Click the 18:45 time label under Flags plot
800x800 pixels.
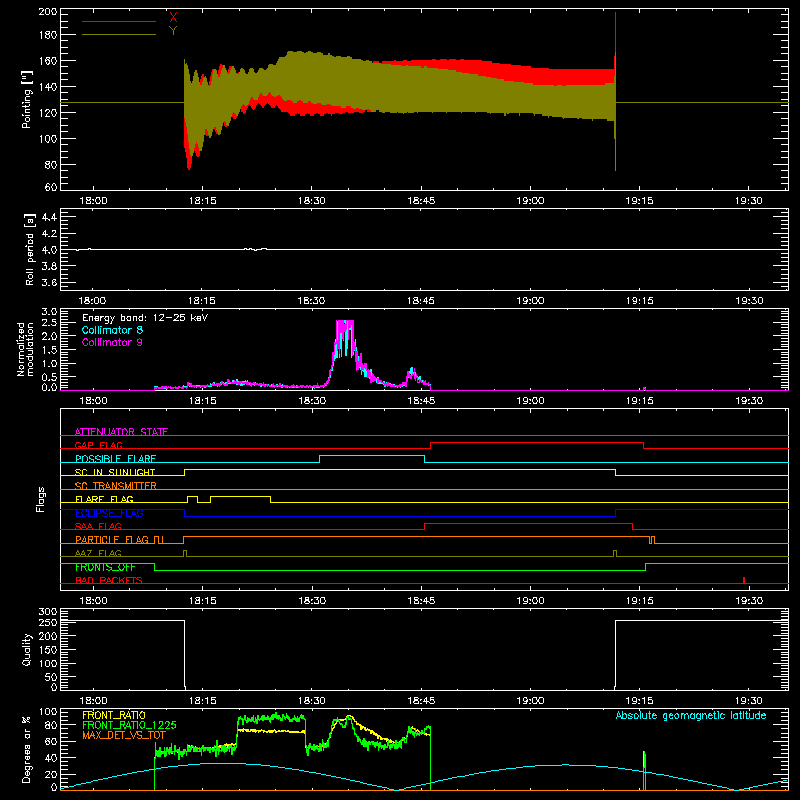point(421,601)
